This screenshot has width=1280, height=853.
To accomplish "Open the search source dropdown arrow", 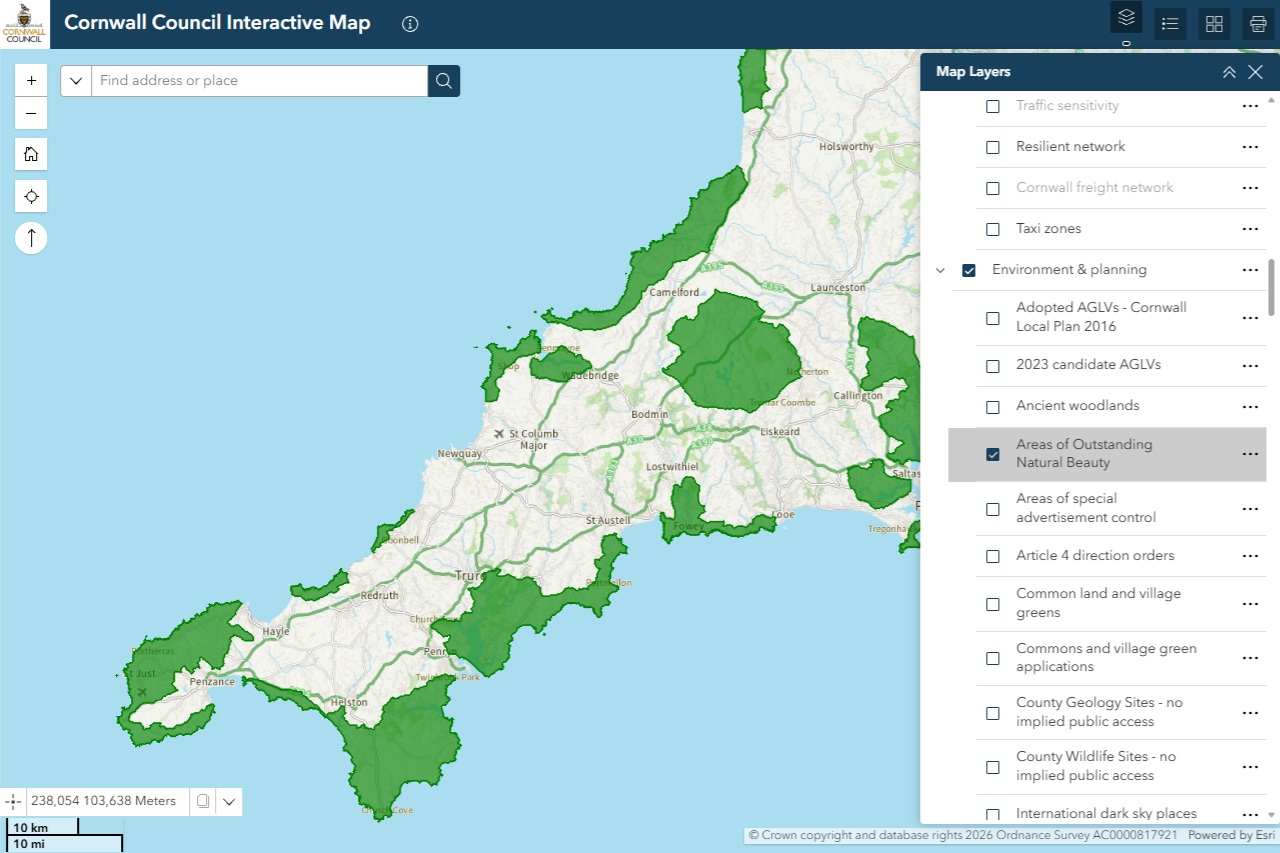I will click(76, 81).
